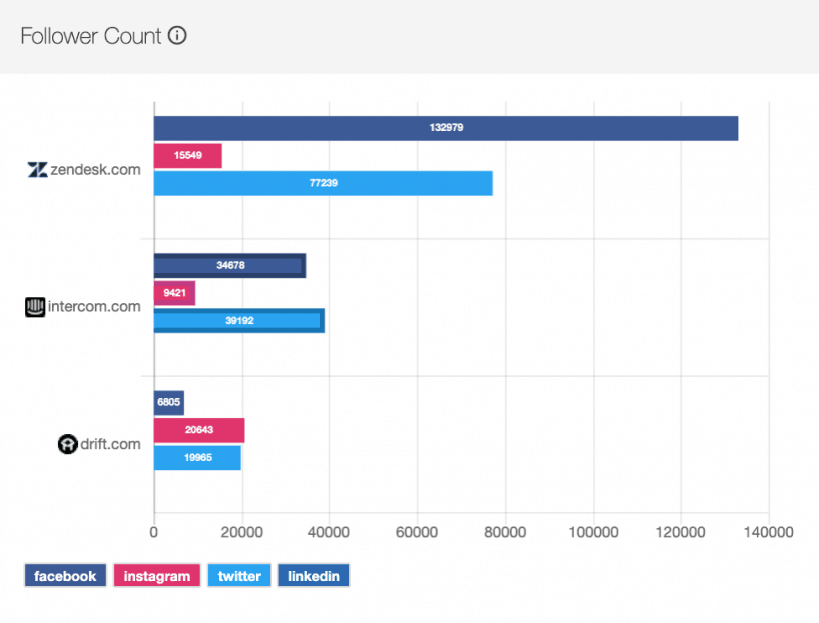Click the Zendesk logo icon
The image size is (819, 623).
[x=38, y=170]
